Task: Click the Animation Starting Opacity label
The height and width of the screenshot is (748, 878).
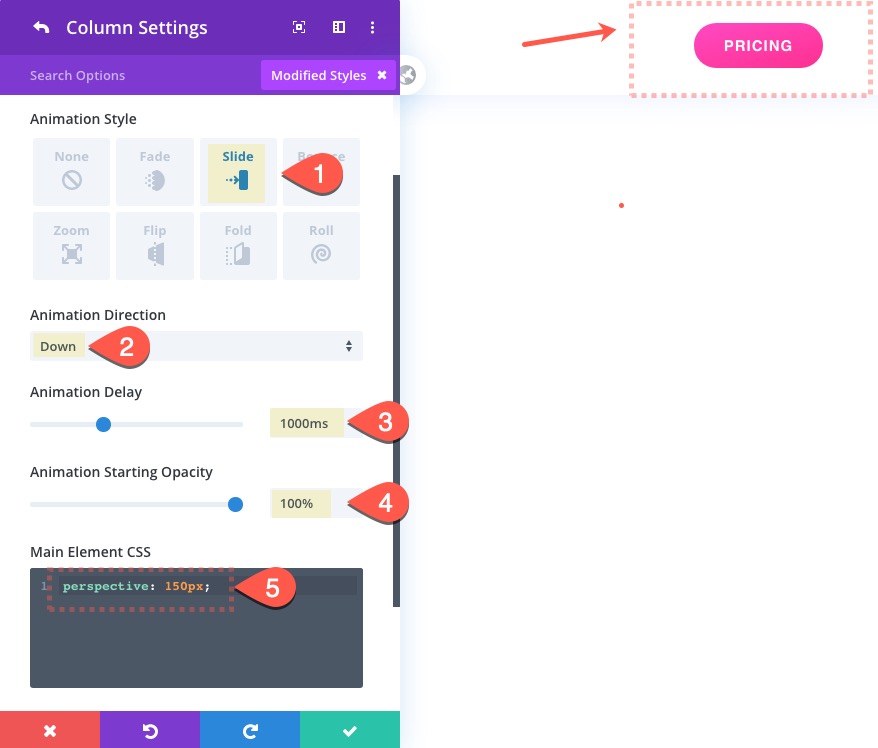Action: [121, 472]
